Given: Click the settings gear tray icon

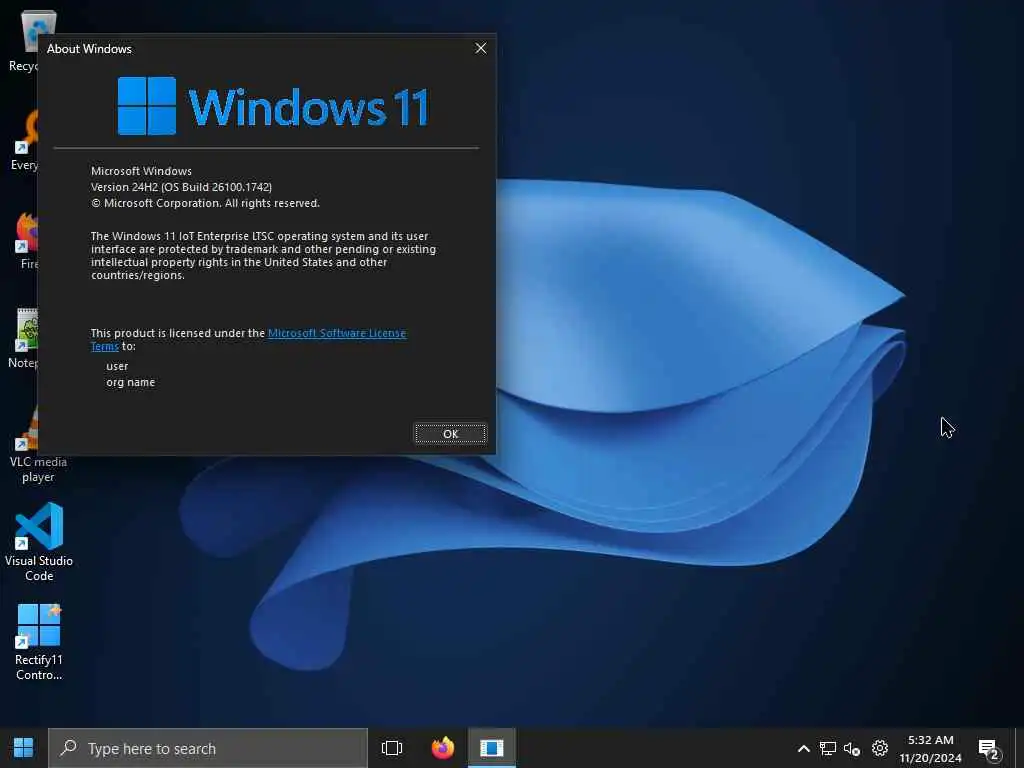Looking at the screenshot, I should [x=880, y=748].
